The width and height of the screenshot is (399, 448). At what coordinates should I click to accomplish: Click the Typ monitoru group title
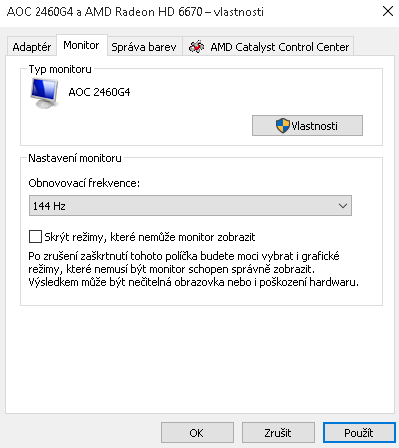click(x=60, y=69)
